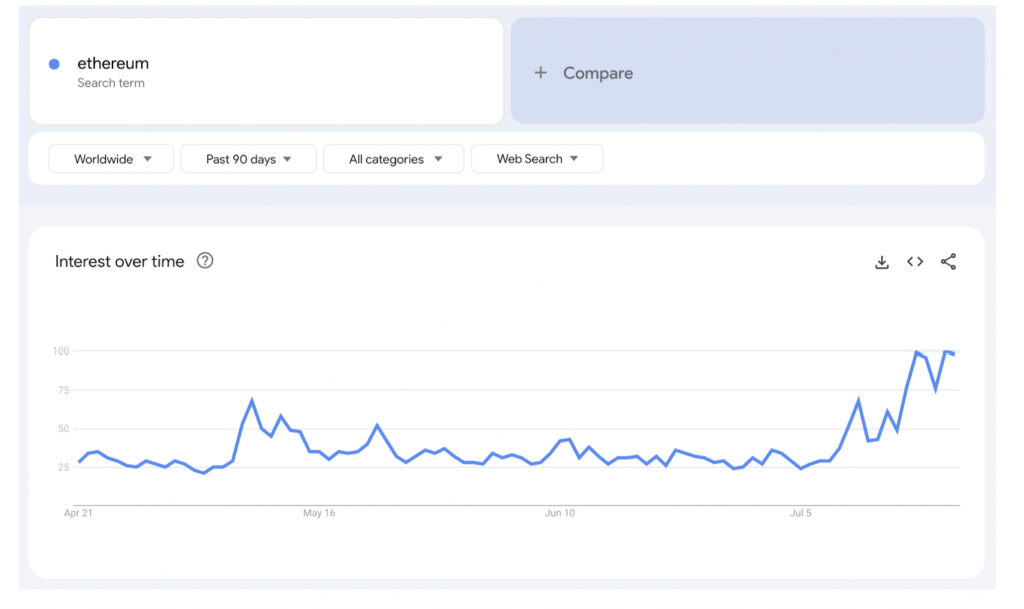Download the interest over time CSV
The image size is (1024, 609).
tap(881, 262)
